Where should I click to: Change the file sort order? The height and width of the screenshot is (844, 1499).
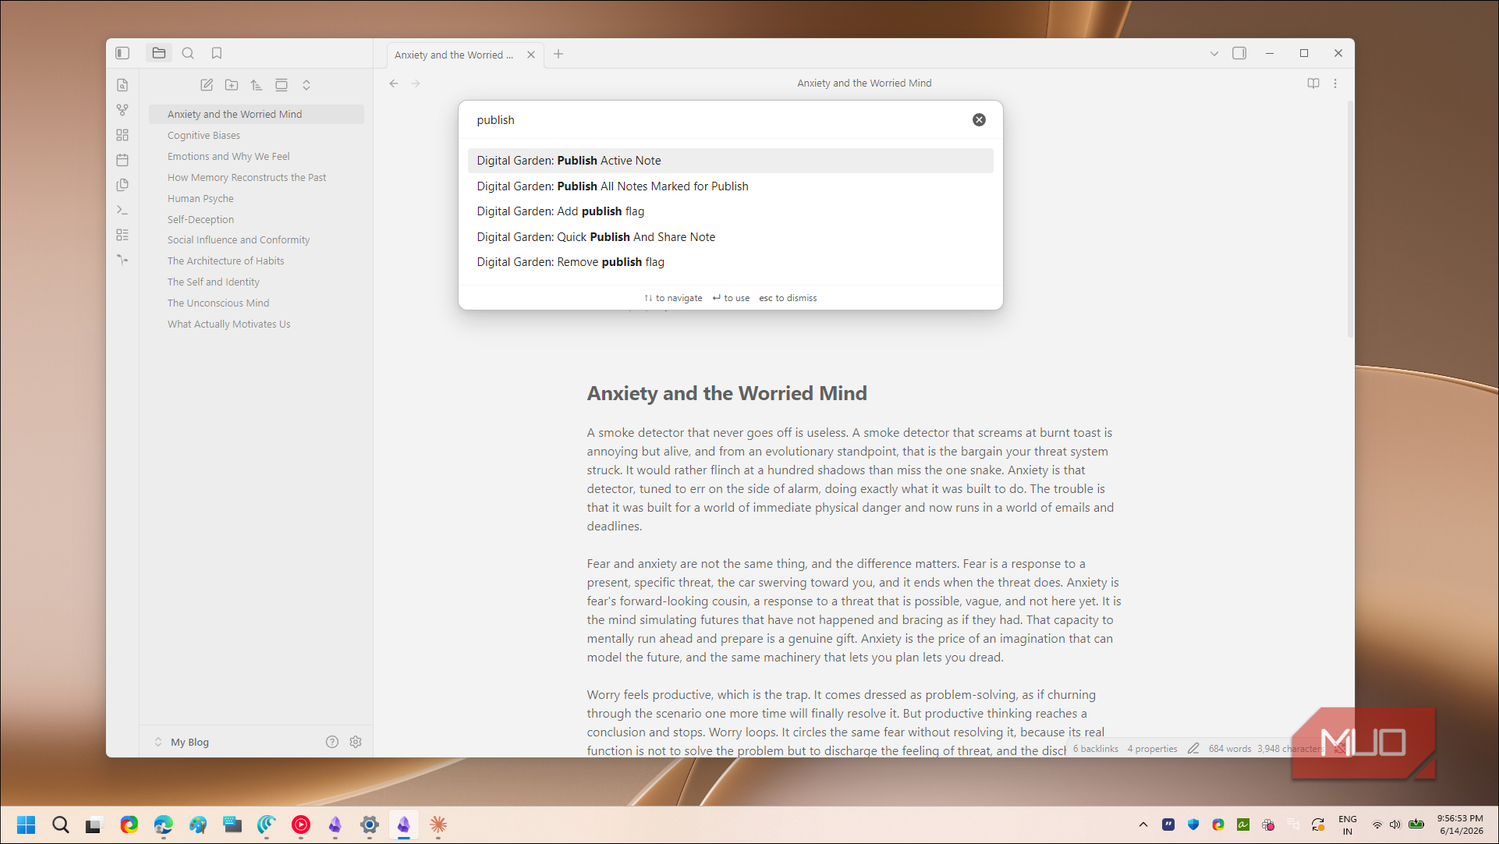pyautogui.click(x=256, y=85)
